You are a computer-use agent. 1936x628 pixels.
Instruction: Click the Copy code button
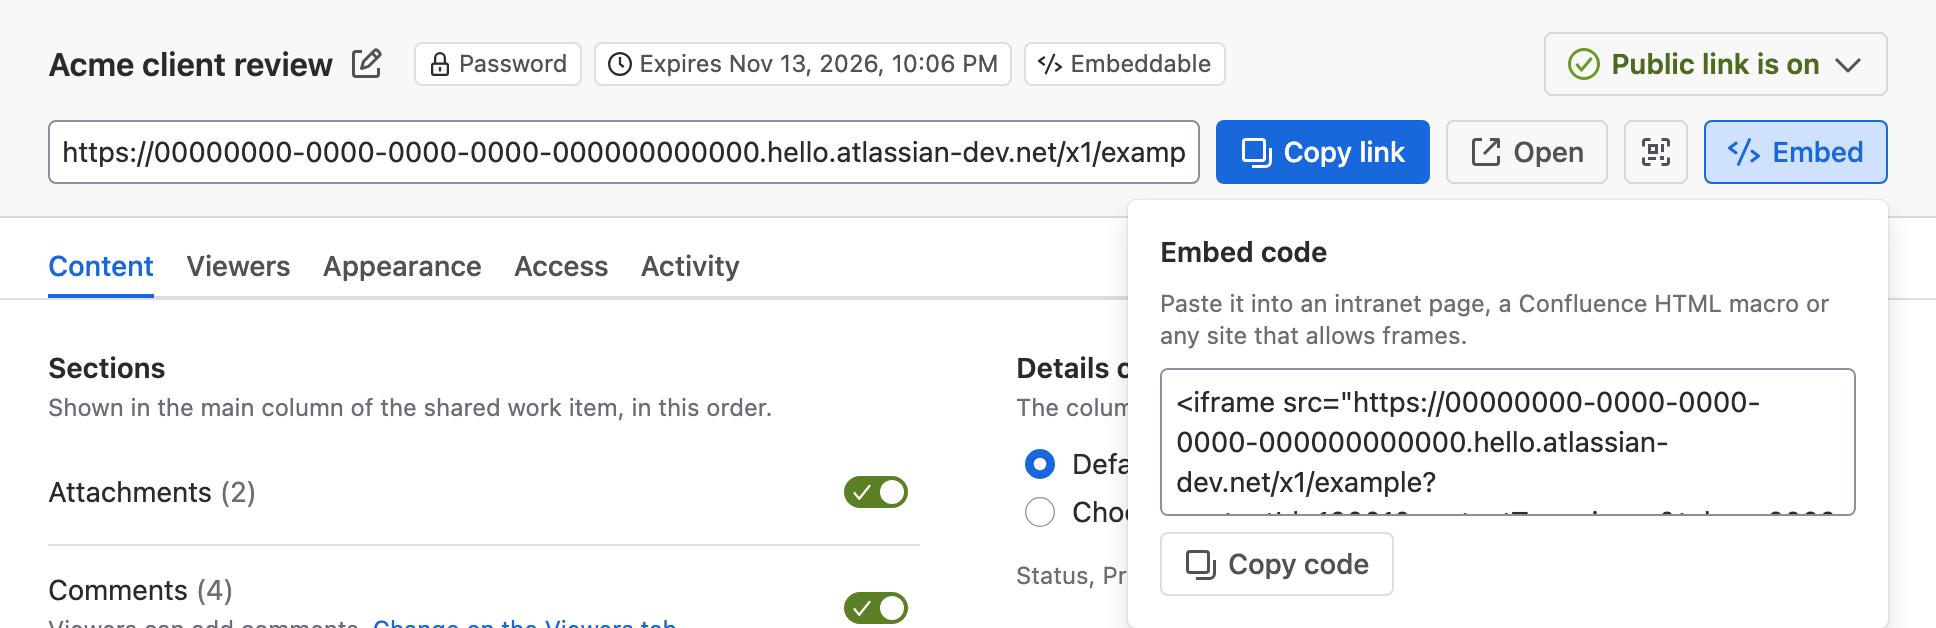pyautogui.click(x=1277, y=564)
